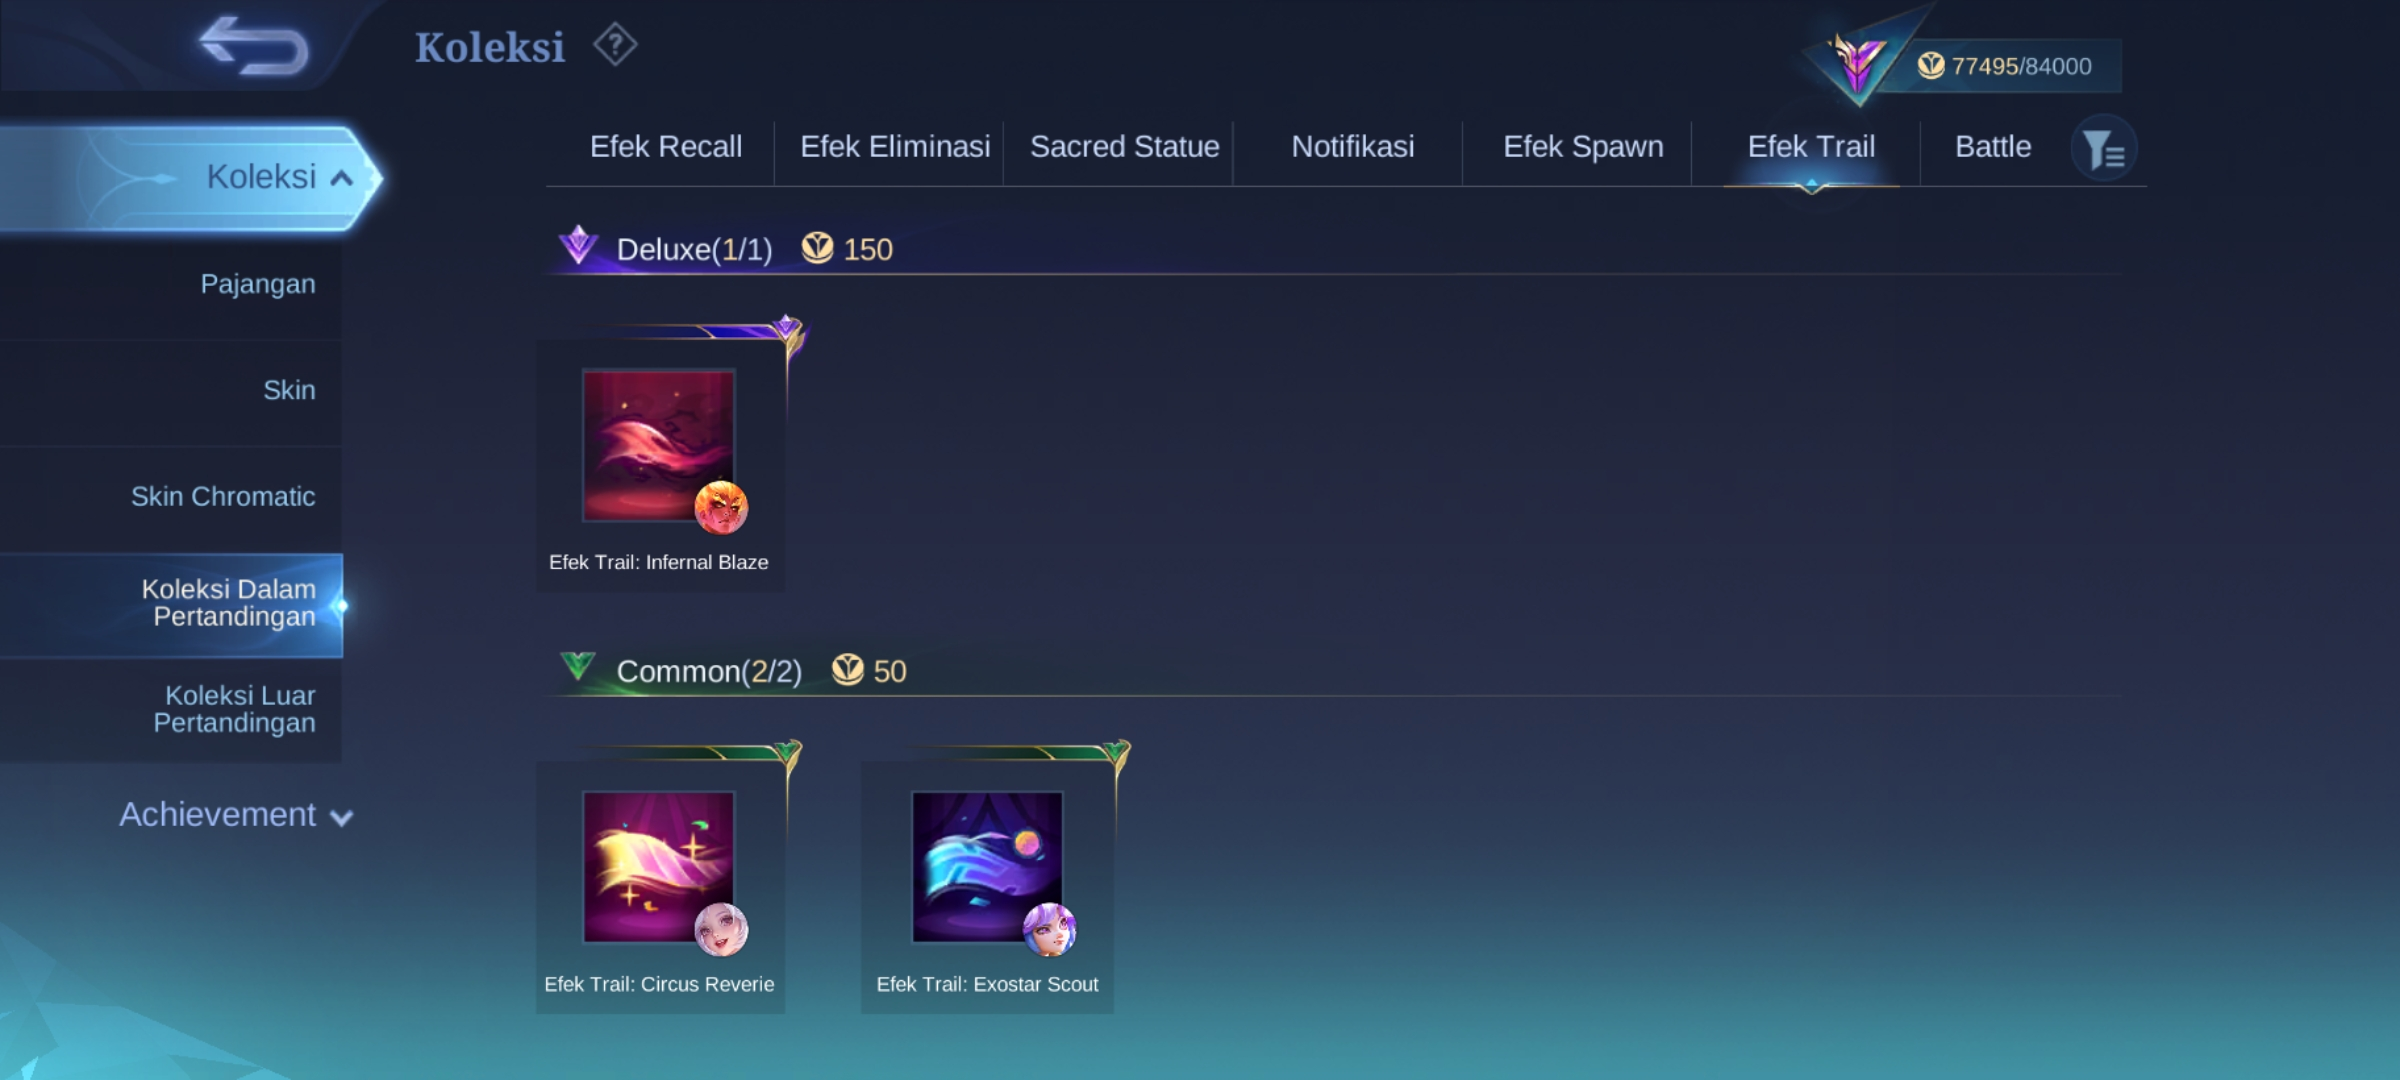This screenshot has height=1080, width=2400.
Task: Click Exostar Scout hero avatar icon
Action: click(x=1049, y=929)
